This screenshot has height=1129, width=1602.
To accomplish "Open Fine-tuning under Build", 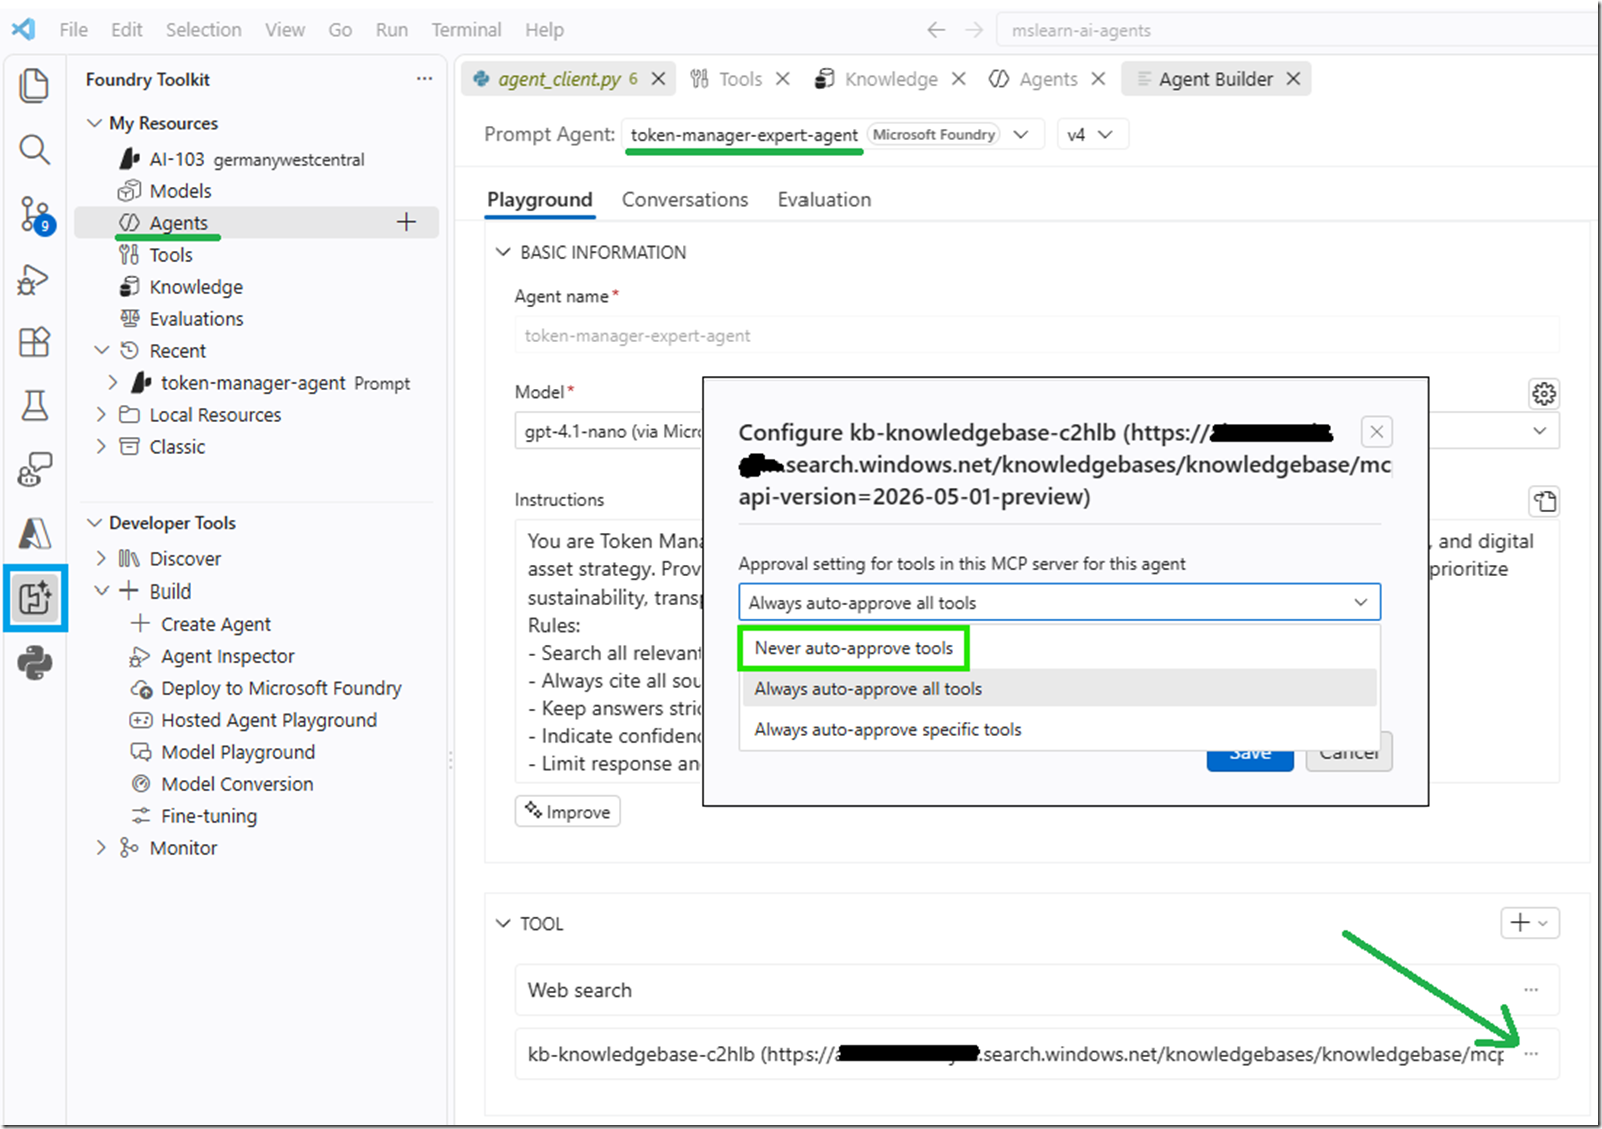I will [x=209, y=816].
